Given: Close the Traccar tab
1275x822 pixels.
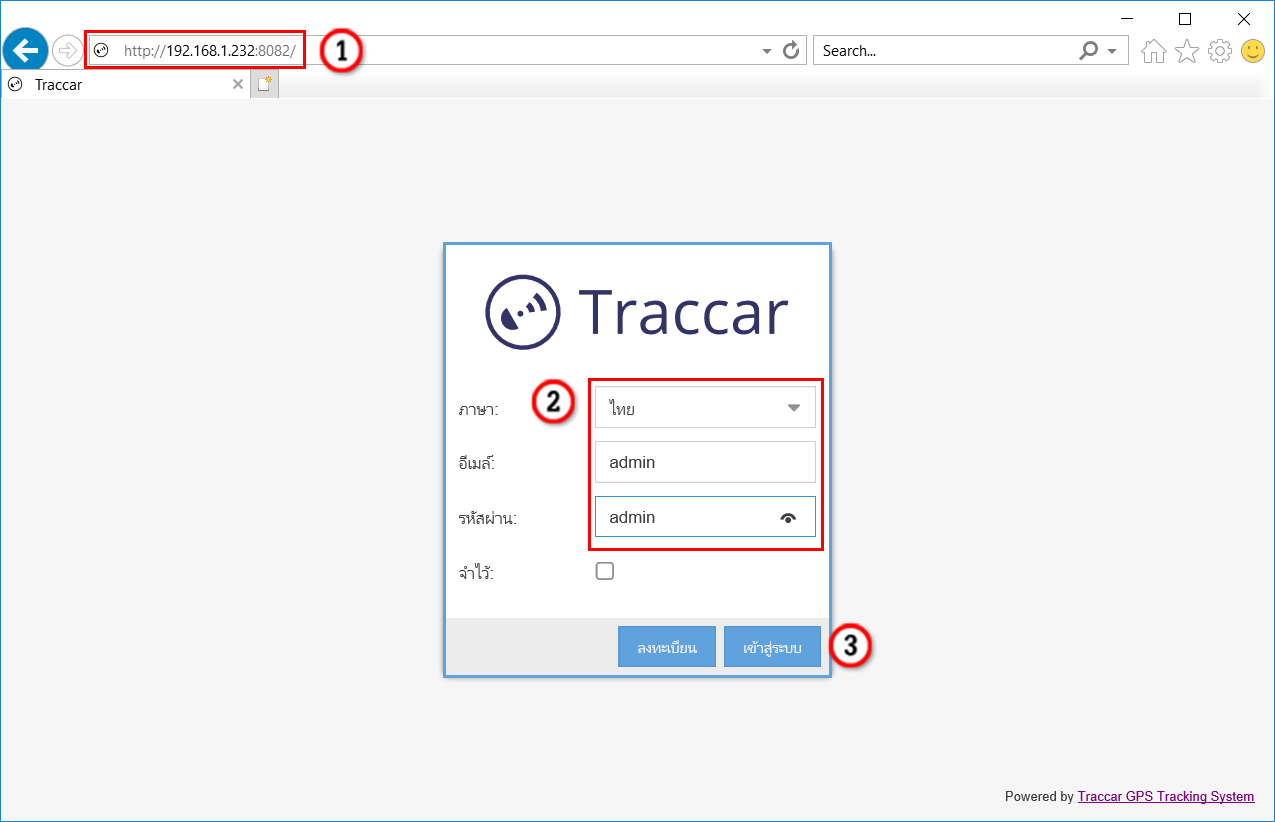Looking at the screenshot, I should [238, 85].
